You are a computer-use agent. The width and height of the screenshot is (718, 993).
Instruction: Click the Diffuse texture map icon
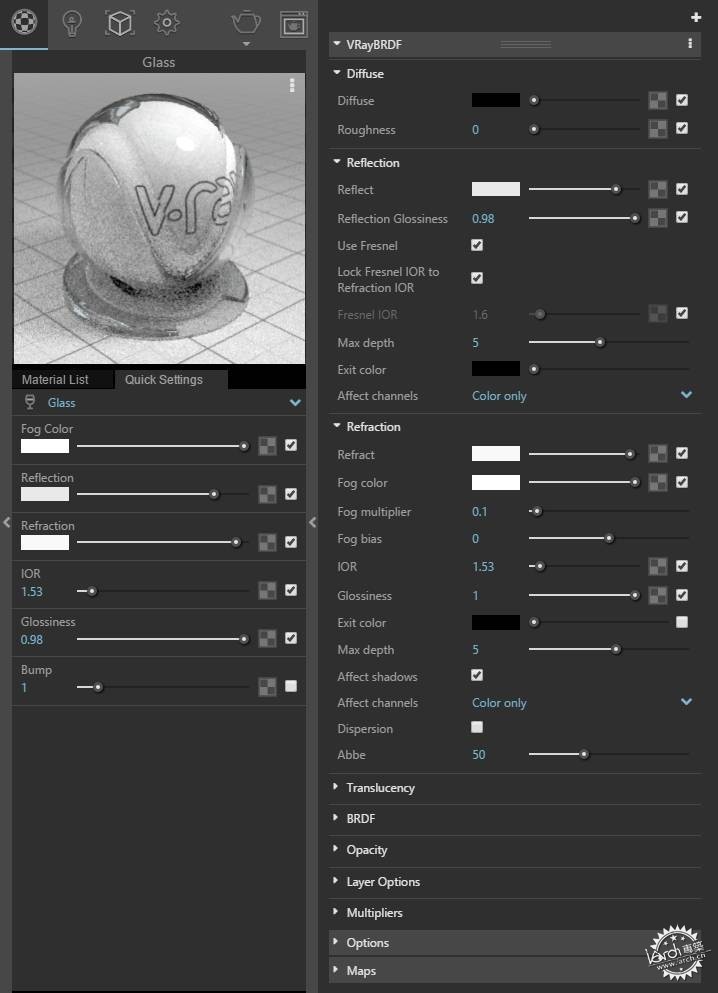[x=658, y=101]
